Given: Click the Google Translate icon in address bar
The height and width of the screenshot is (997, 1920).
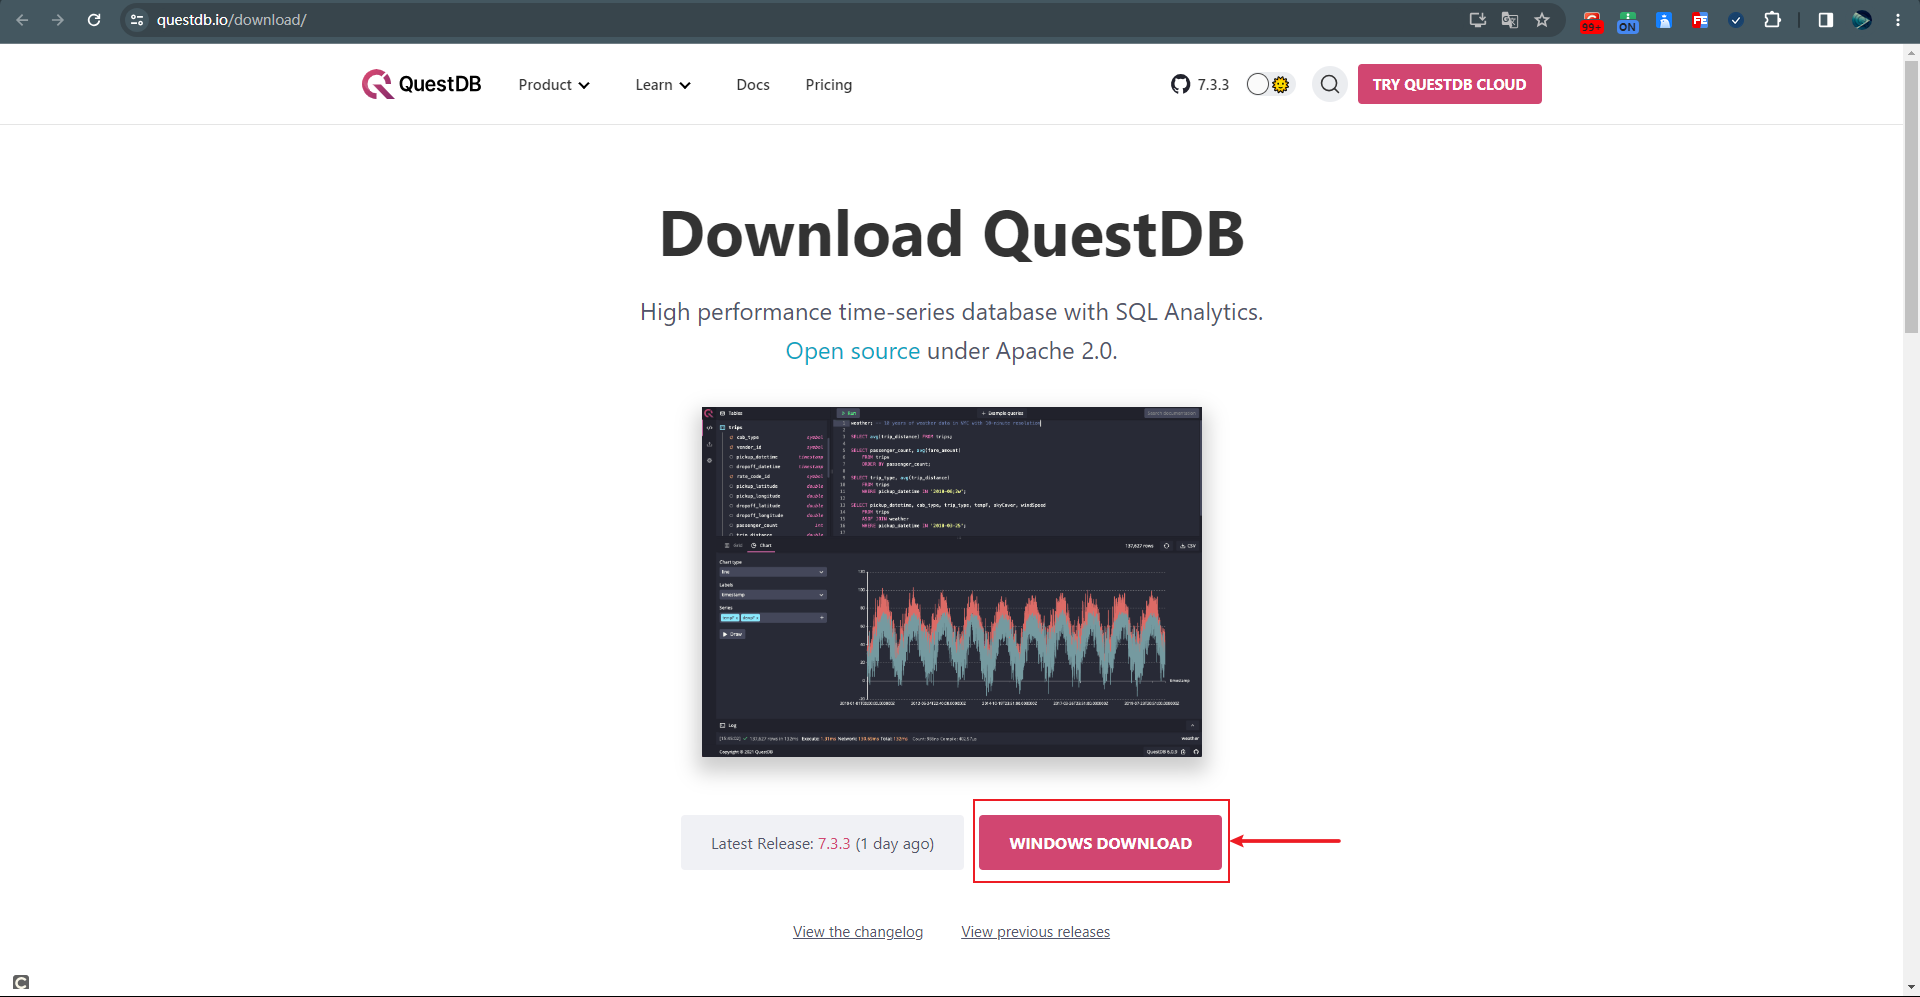Looking at the screenshot, I should [1510, 20].
